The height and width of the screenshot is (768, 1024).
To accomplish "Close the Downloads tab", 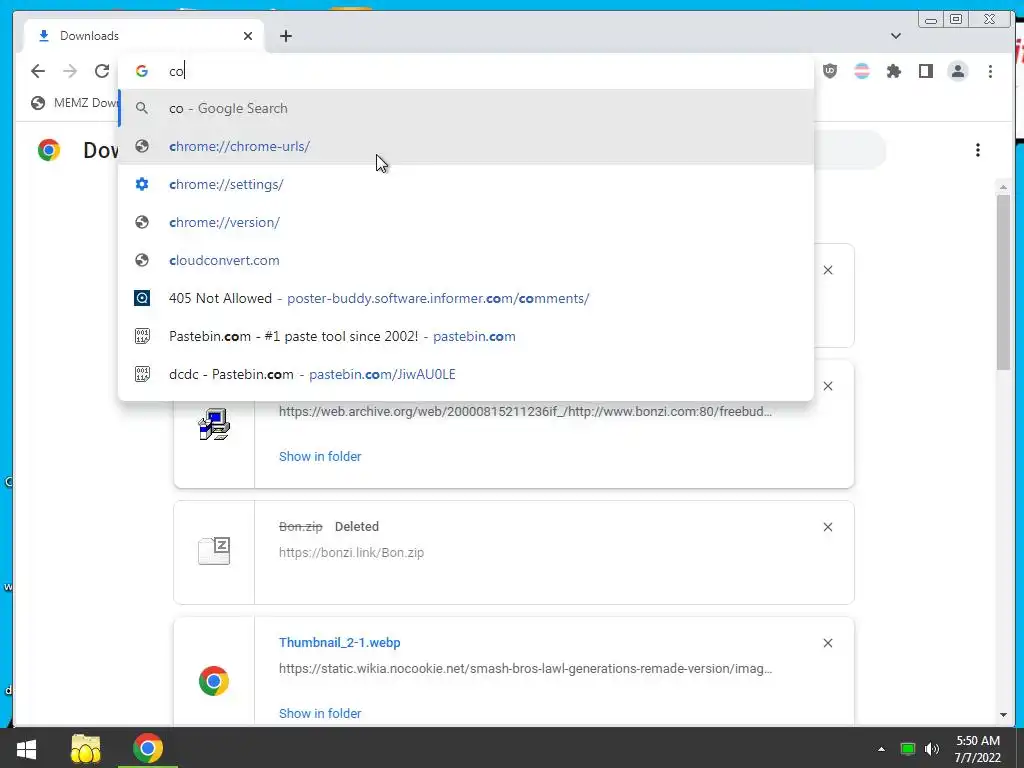I will (x=248, y=36).
